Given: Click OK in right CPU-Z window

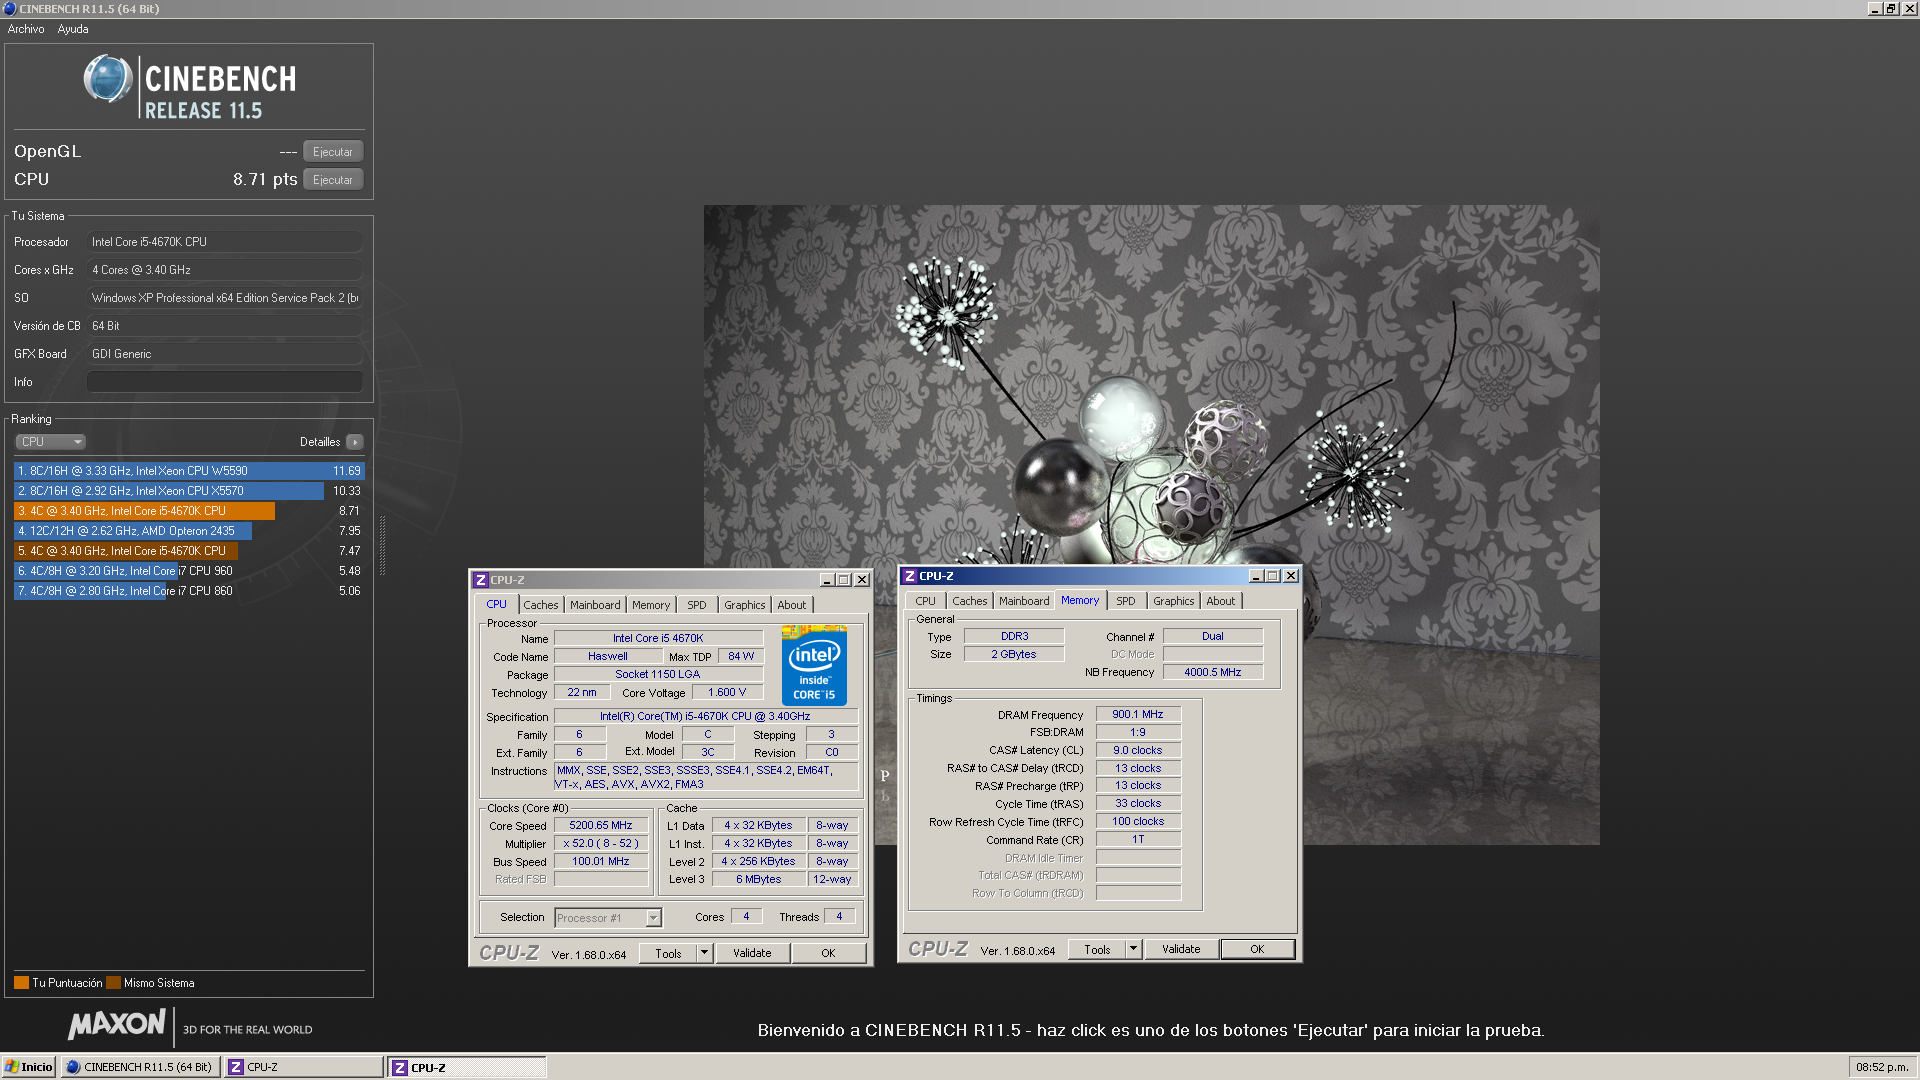Looking at the screenshot, I should [x=1257, y=950].
